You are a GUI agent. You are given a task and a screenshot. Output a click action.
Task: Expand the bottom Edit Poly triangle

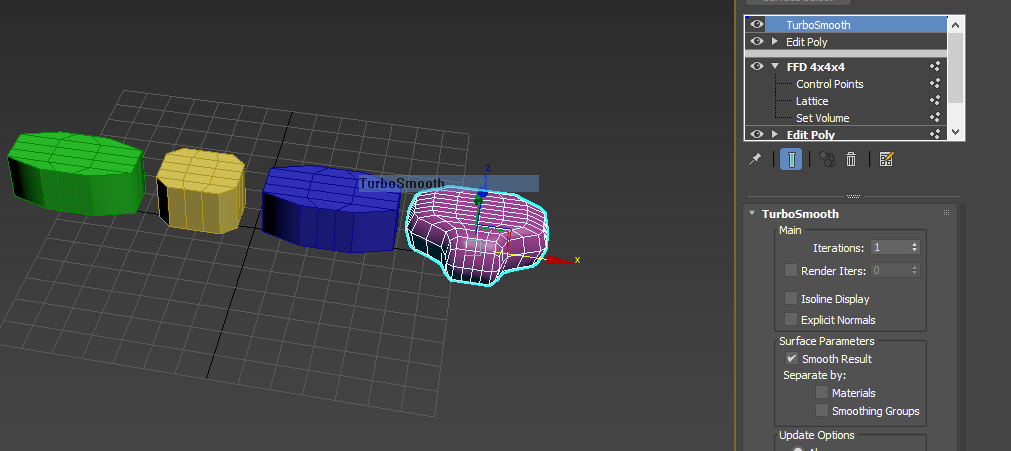pyautogui.click(x=775, y=134)
